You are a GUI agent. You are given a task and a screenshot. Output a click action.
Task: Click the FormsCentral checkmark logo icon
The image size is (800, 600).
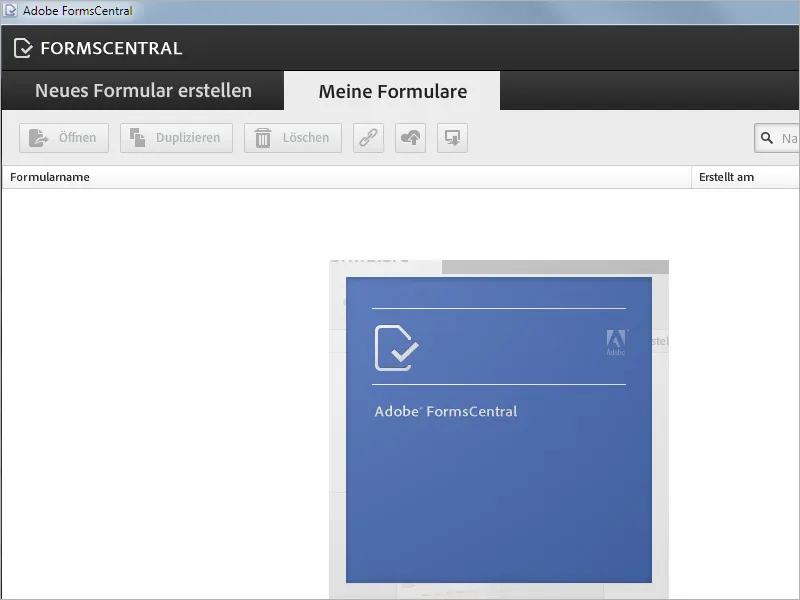[x=22, y=47]
